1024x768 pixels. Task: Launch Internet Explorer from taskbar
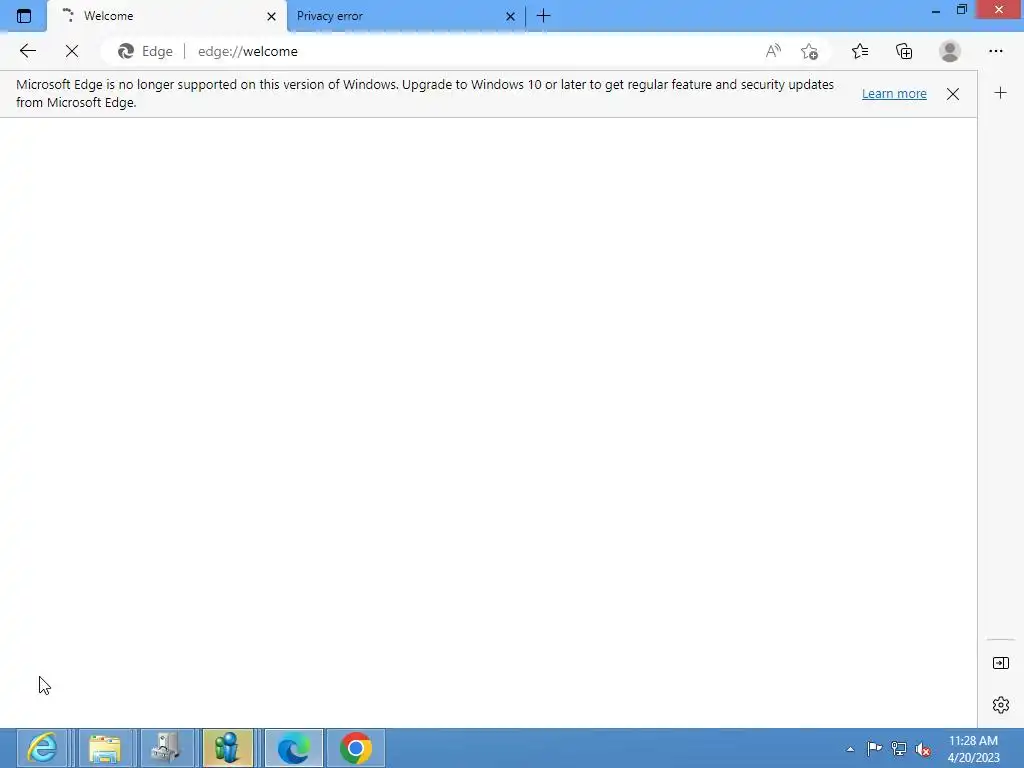pos(43,748)
